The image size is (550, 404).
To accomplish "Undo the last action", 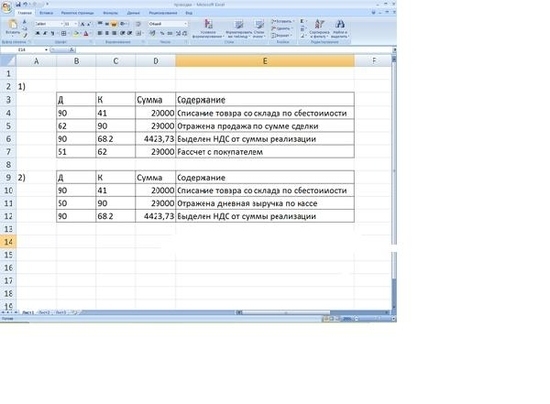I will tap(26, 5).
